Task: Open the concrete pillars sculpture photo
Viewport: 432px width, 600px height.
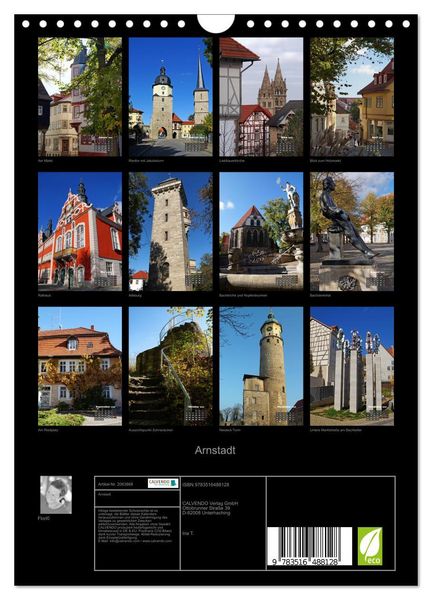Action: pyautogui.click(x=352, y=366)
